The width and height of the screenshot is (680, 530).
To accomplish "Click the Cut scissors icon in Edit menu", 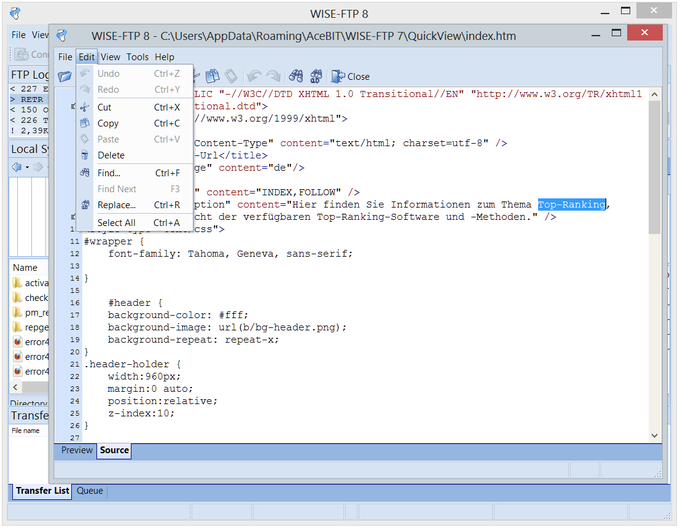I will point(85,107).
